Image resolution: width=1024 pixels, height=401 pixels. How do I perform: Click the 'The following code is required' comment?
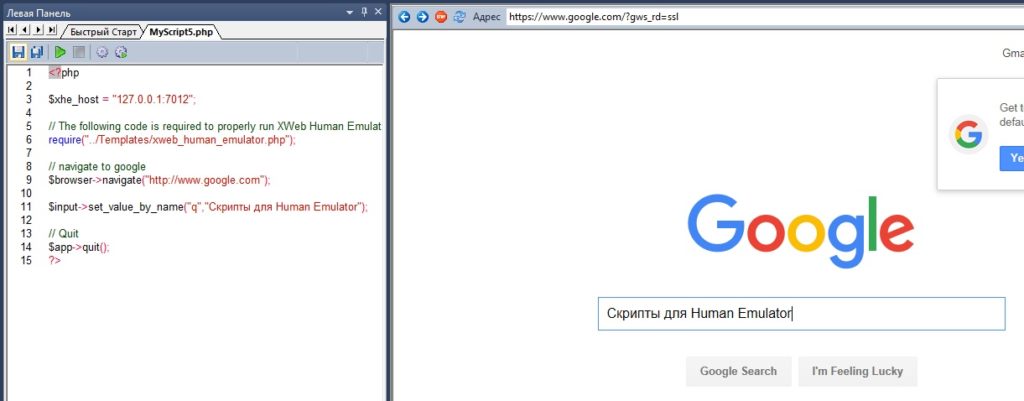click(x=215, y=126)
